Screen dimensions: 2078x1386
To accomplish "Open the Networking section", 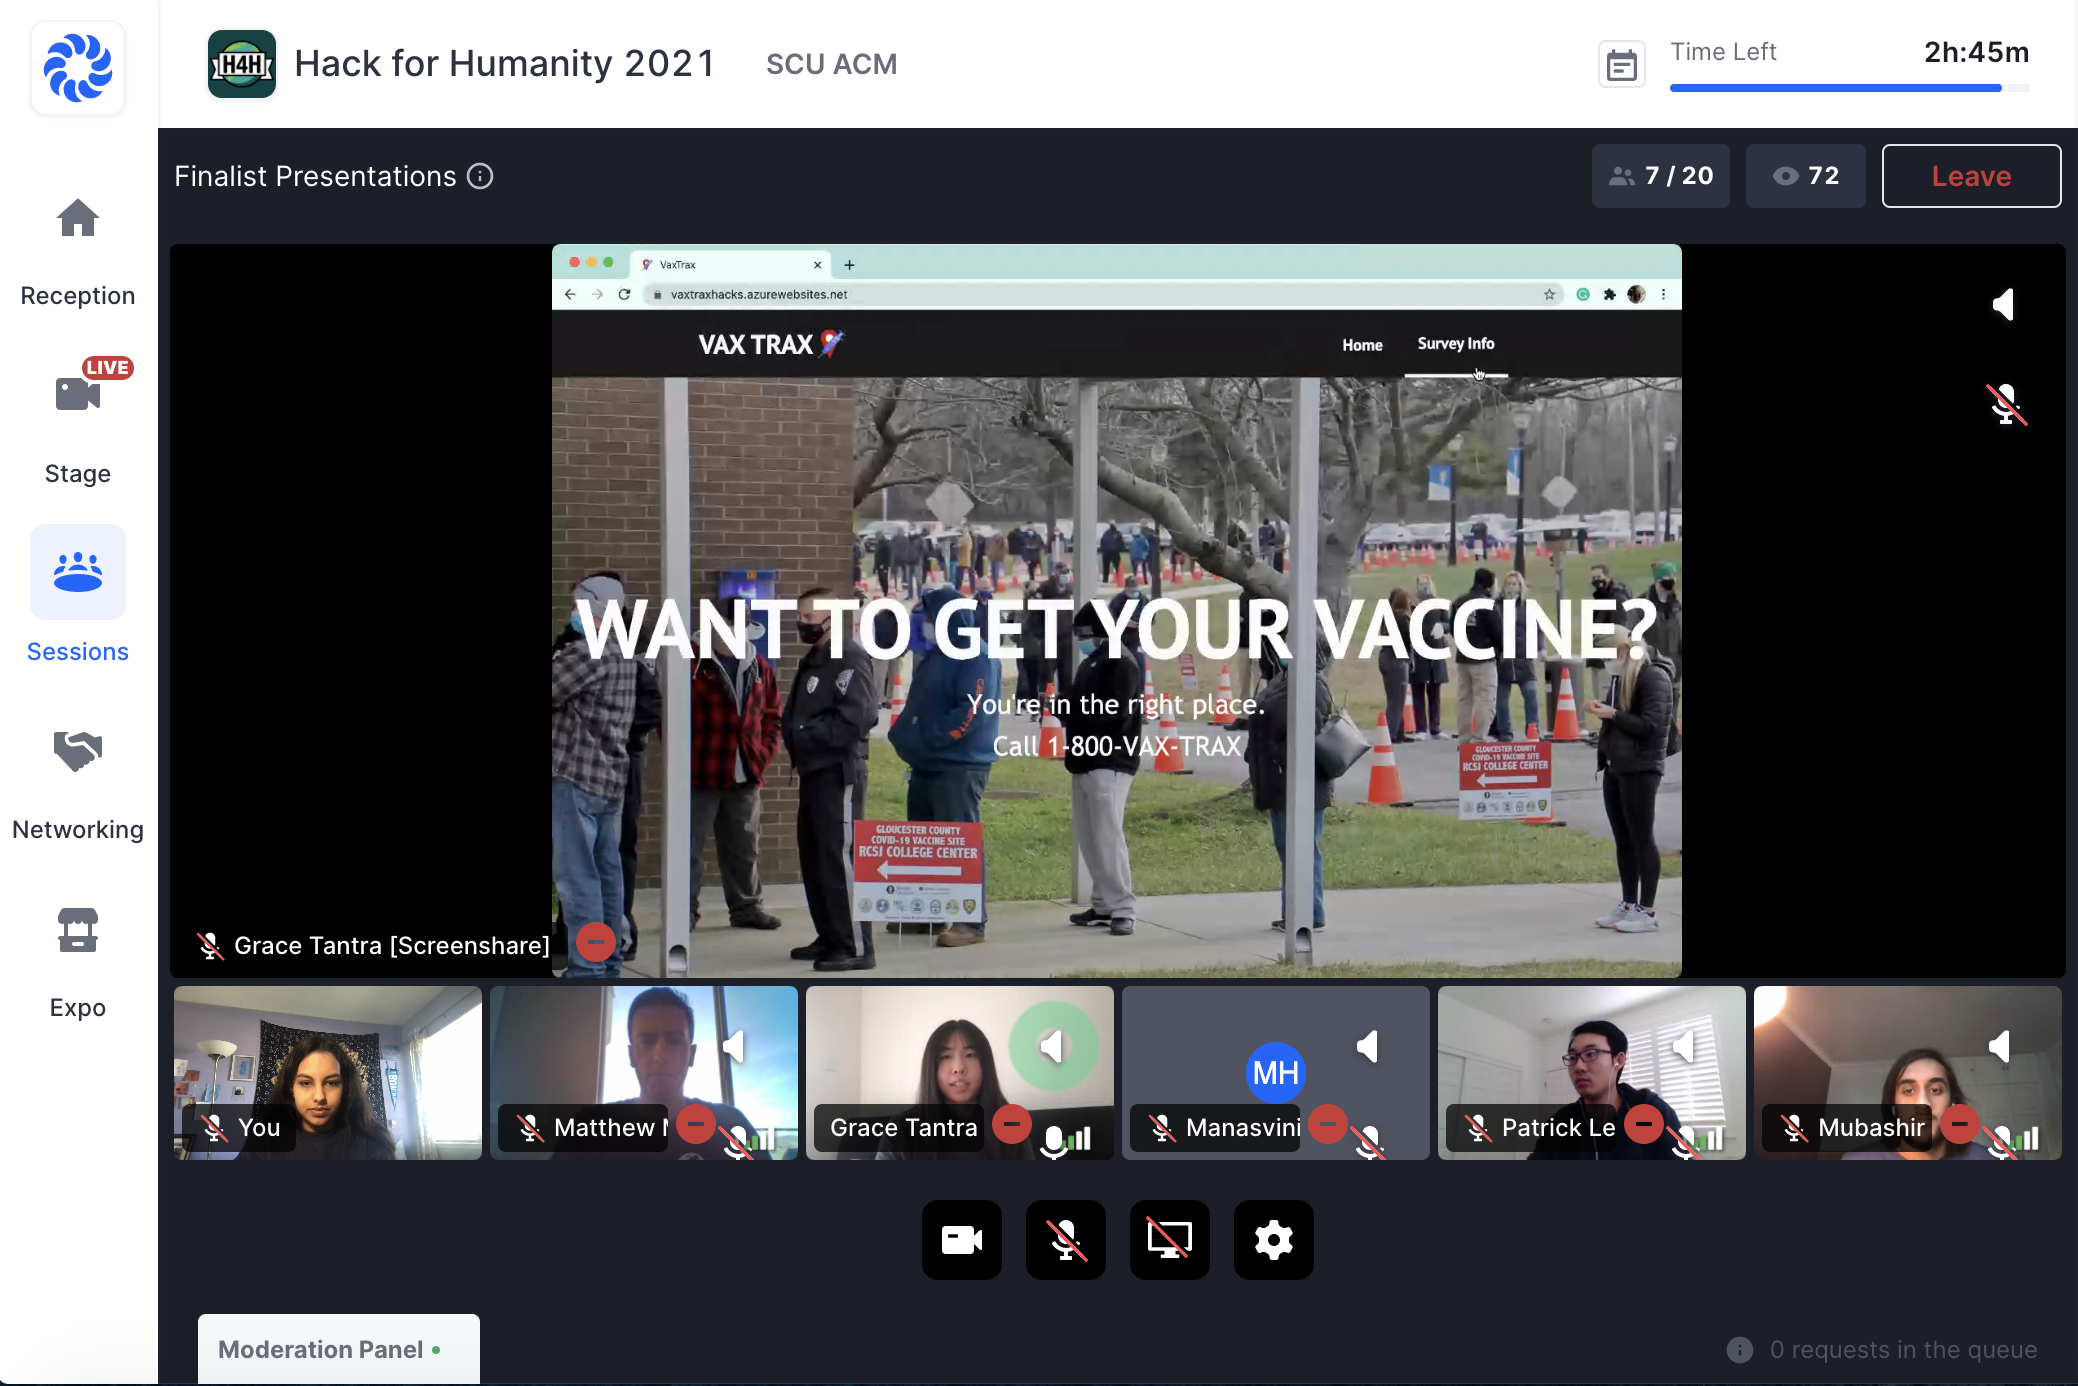I will [x=78, y=785].
